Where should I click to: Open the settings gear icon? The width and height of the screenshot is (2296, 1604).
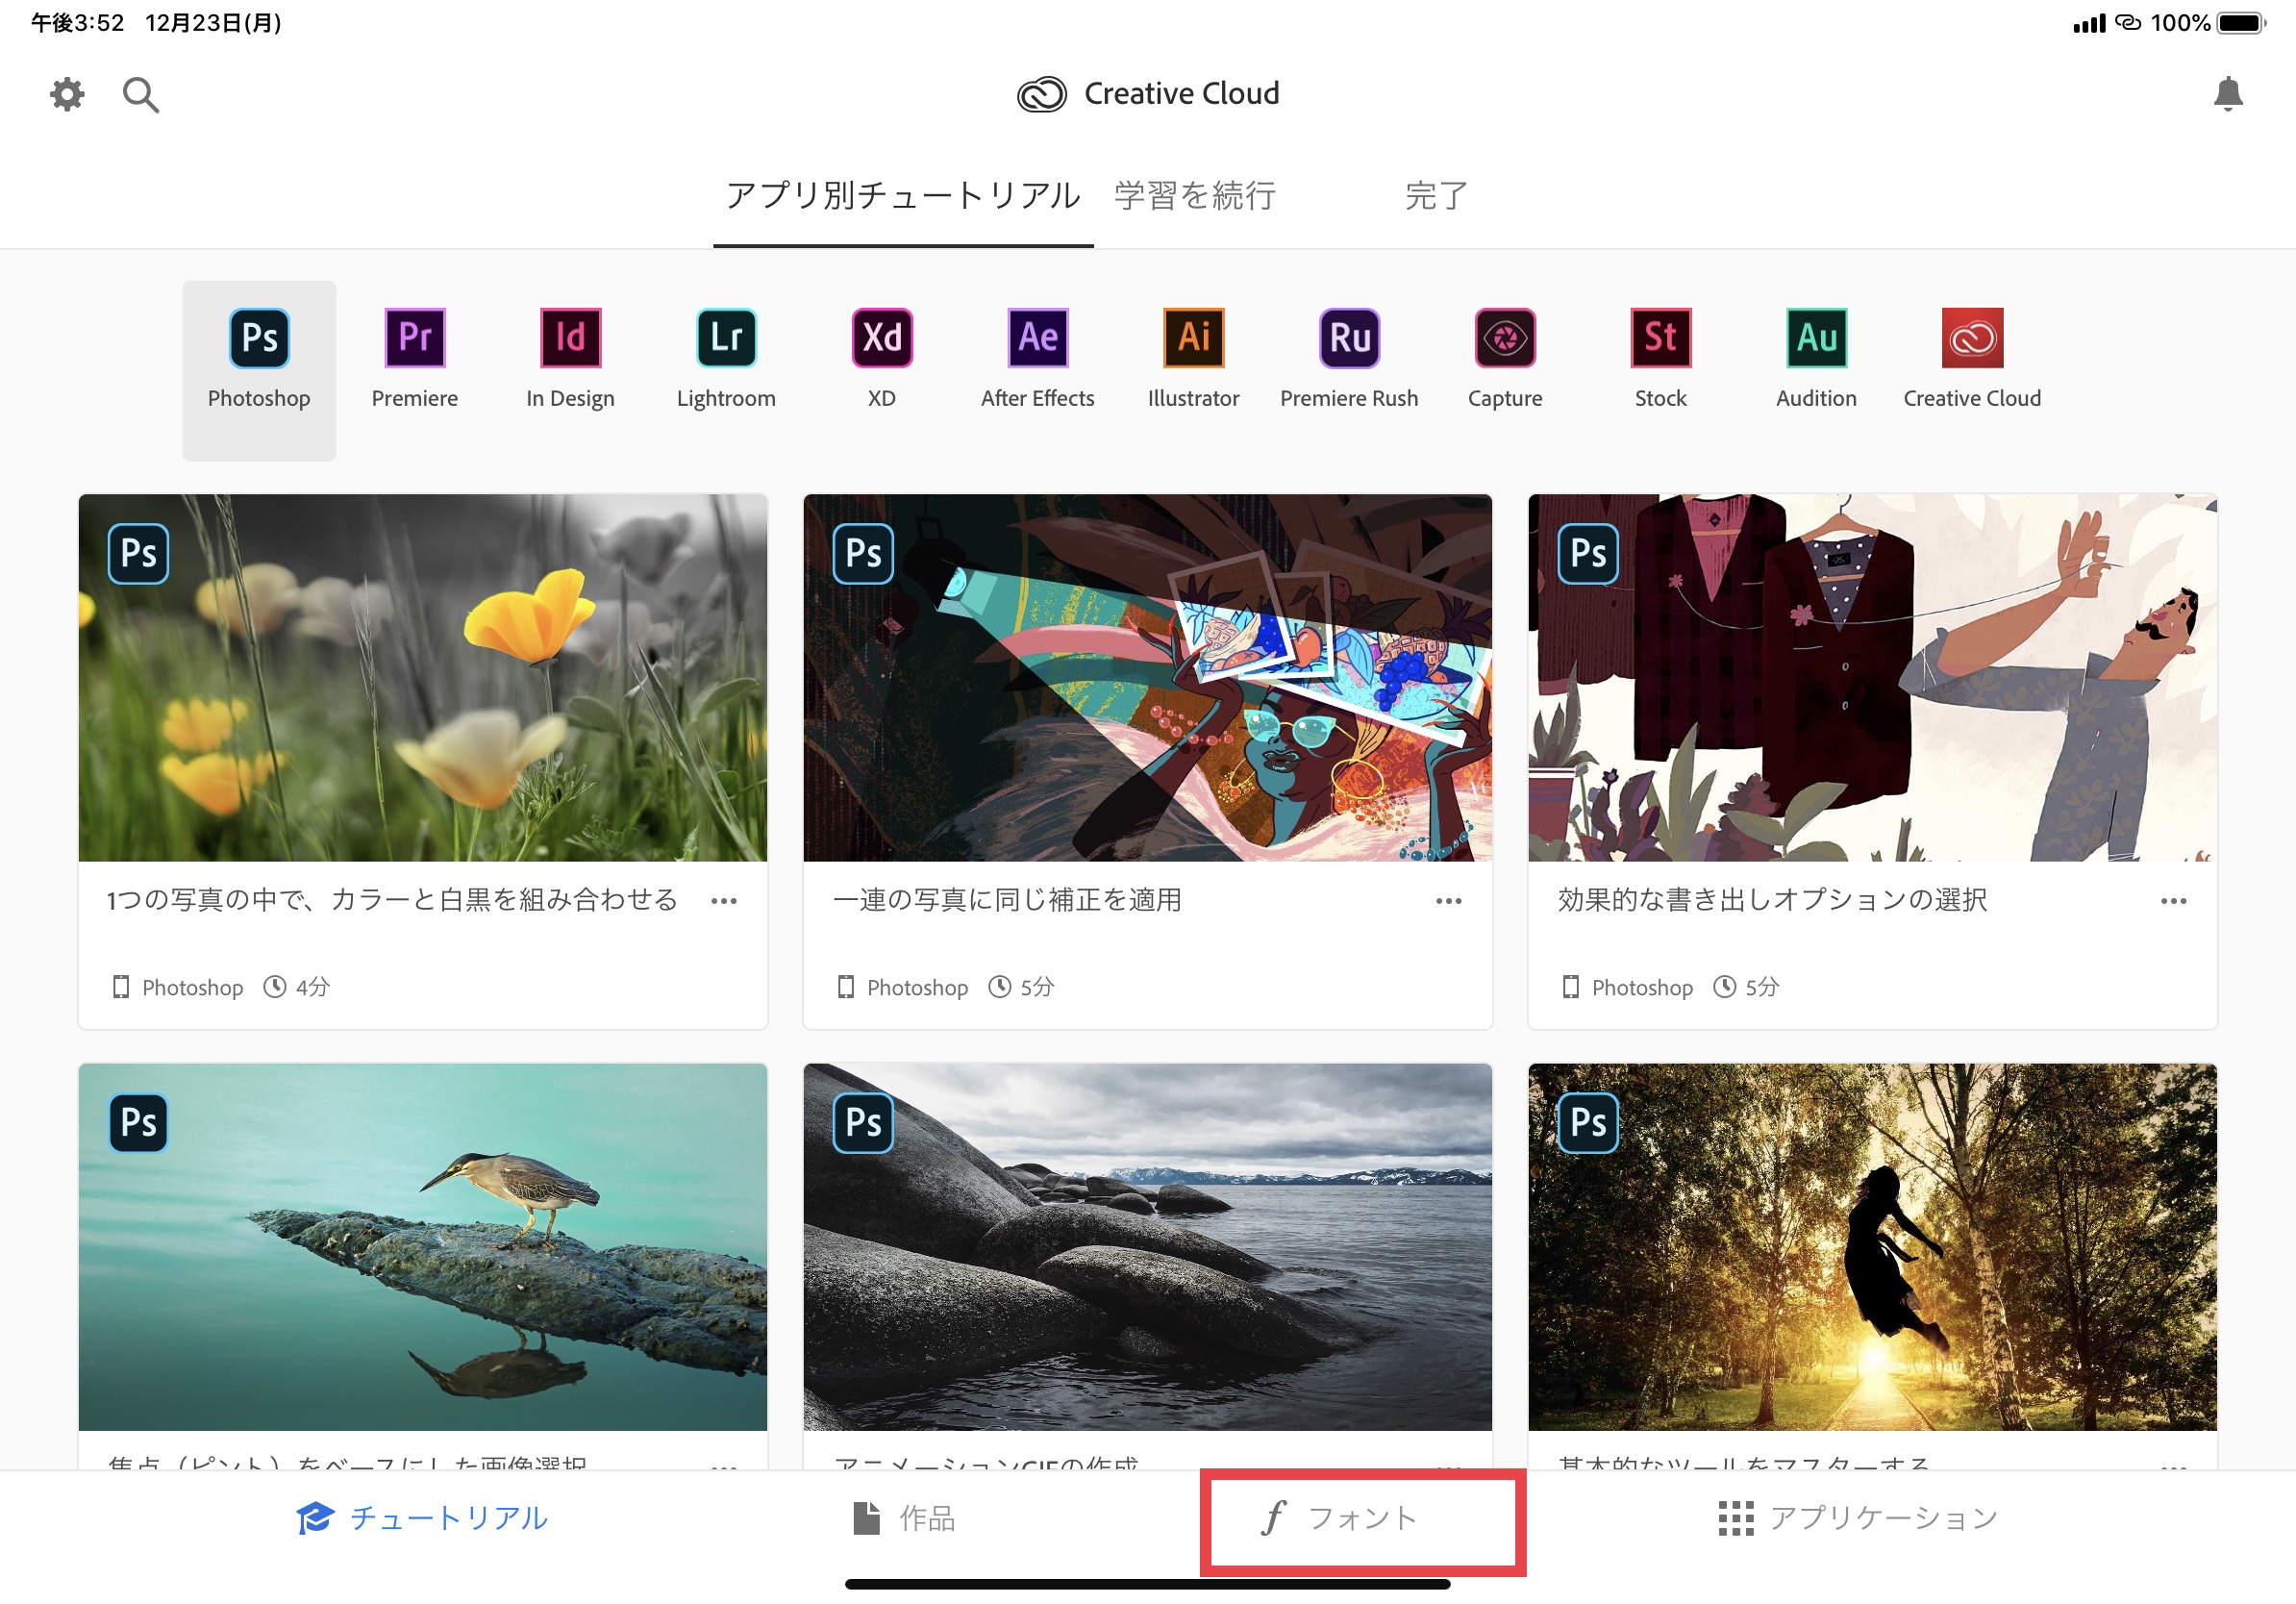[67, 95]
